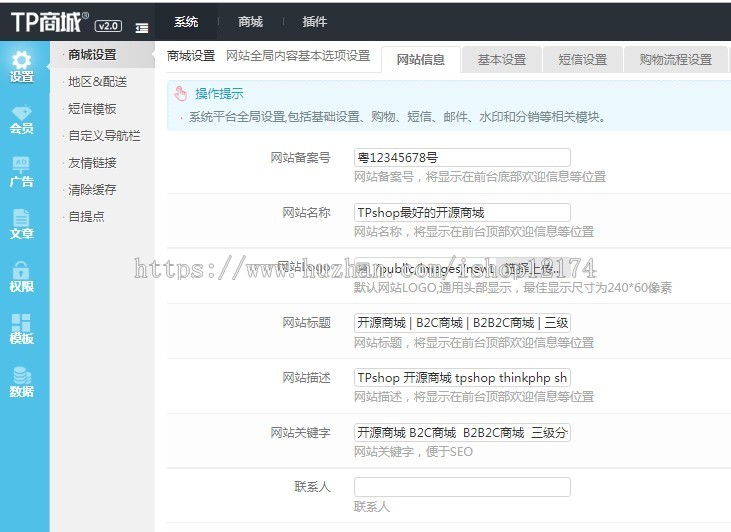Open 短信模板 in the submenu
The height and width of the screenshot is (532, 731).
92,109
